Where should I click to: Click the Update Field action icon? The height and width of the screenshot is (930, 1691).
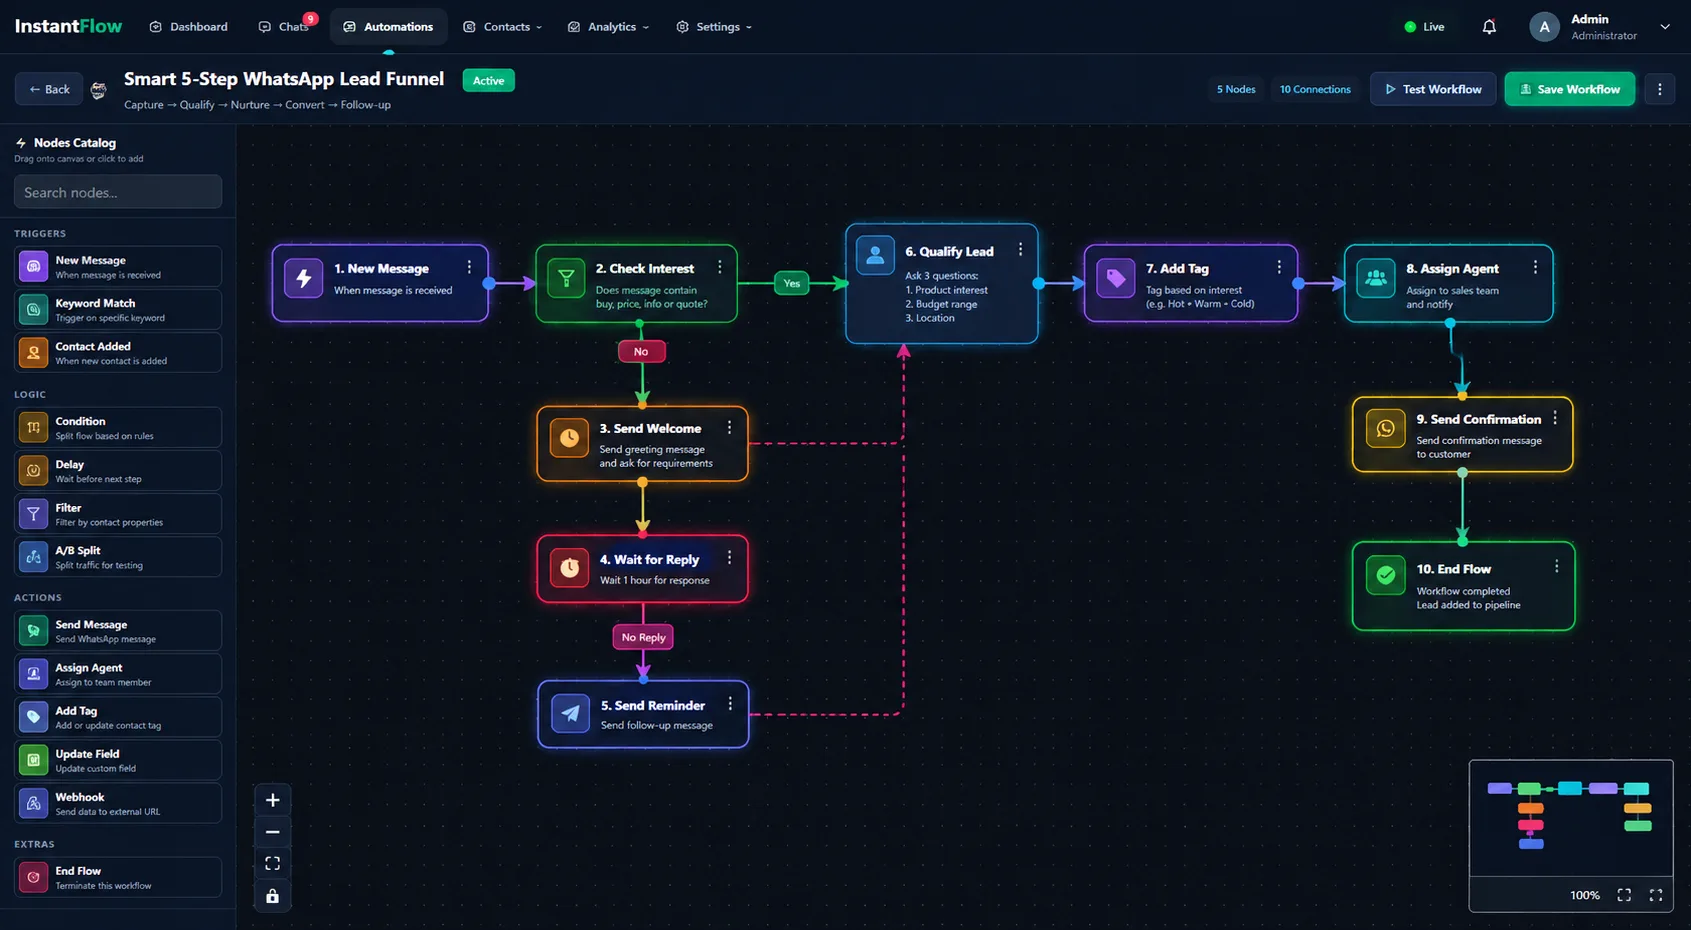[33, 761]
